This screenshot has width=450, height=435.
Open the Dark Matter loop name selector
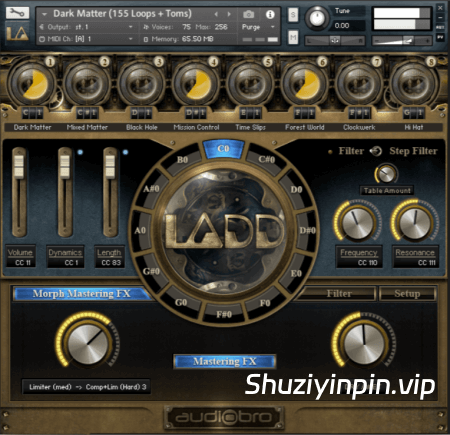click(x=32, y=127)
